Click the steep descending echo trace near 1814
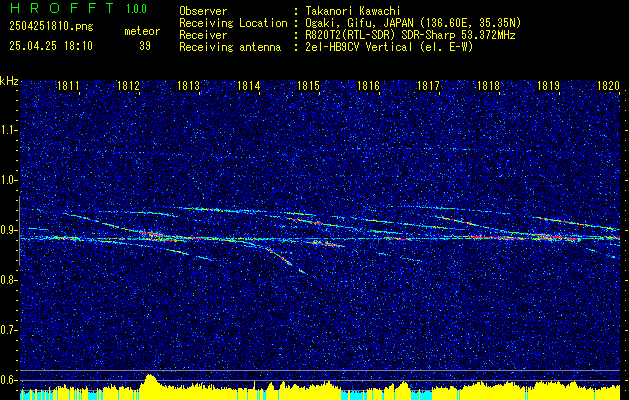This screenshot has width=629, height=400. coord(280,256)
